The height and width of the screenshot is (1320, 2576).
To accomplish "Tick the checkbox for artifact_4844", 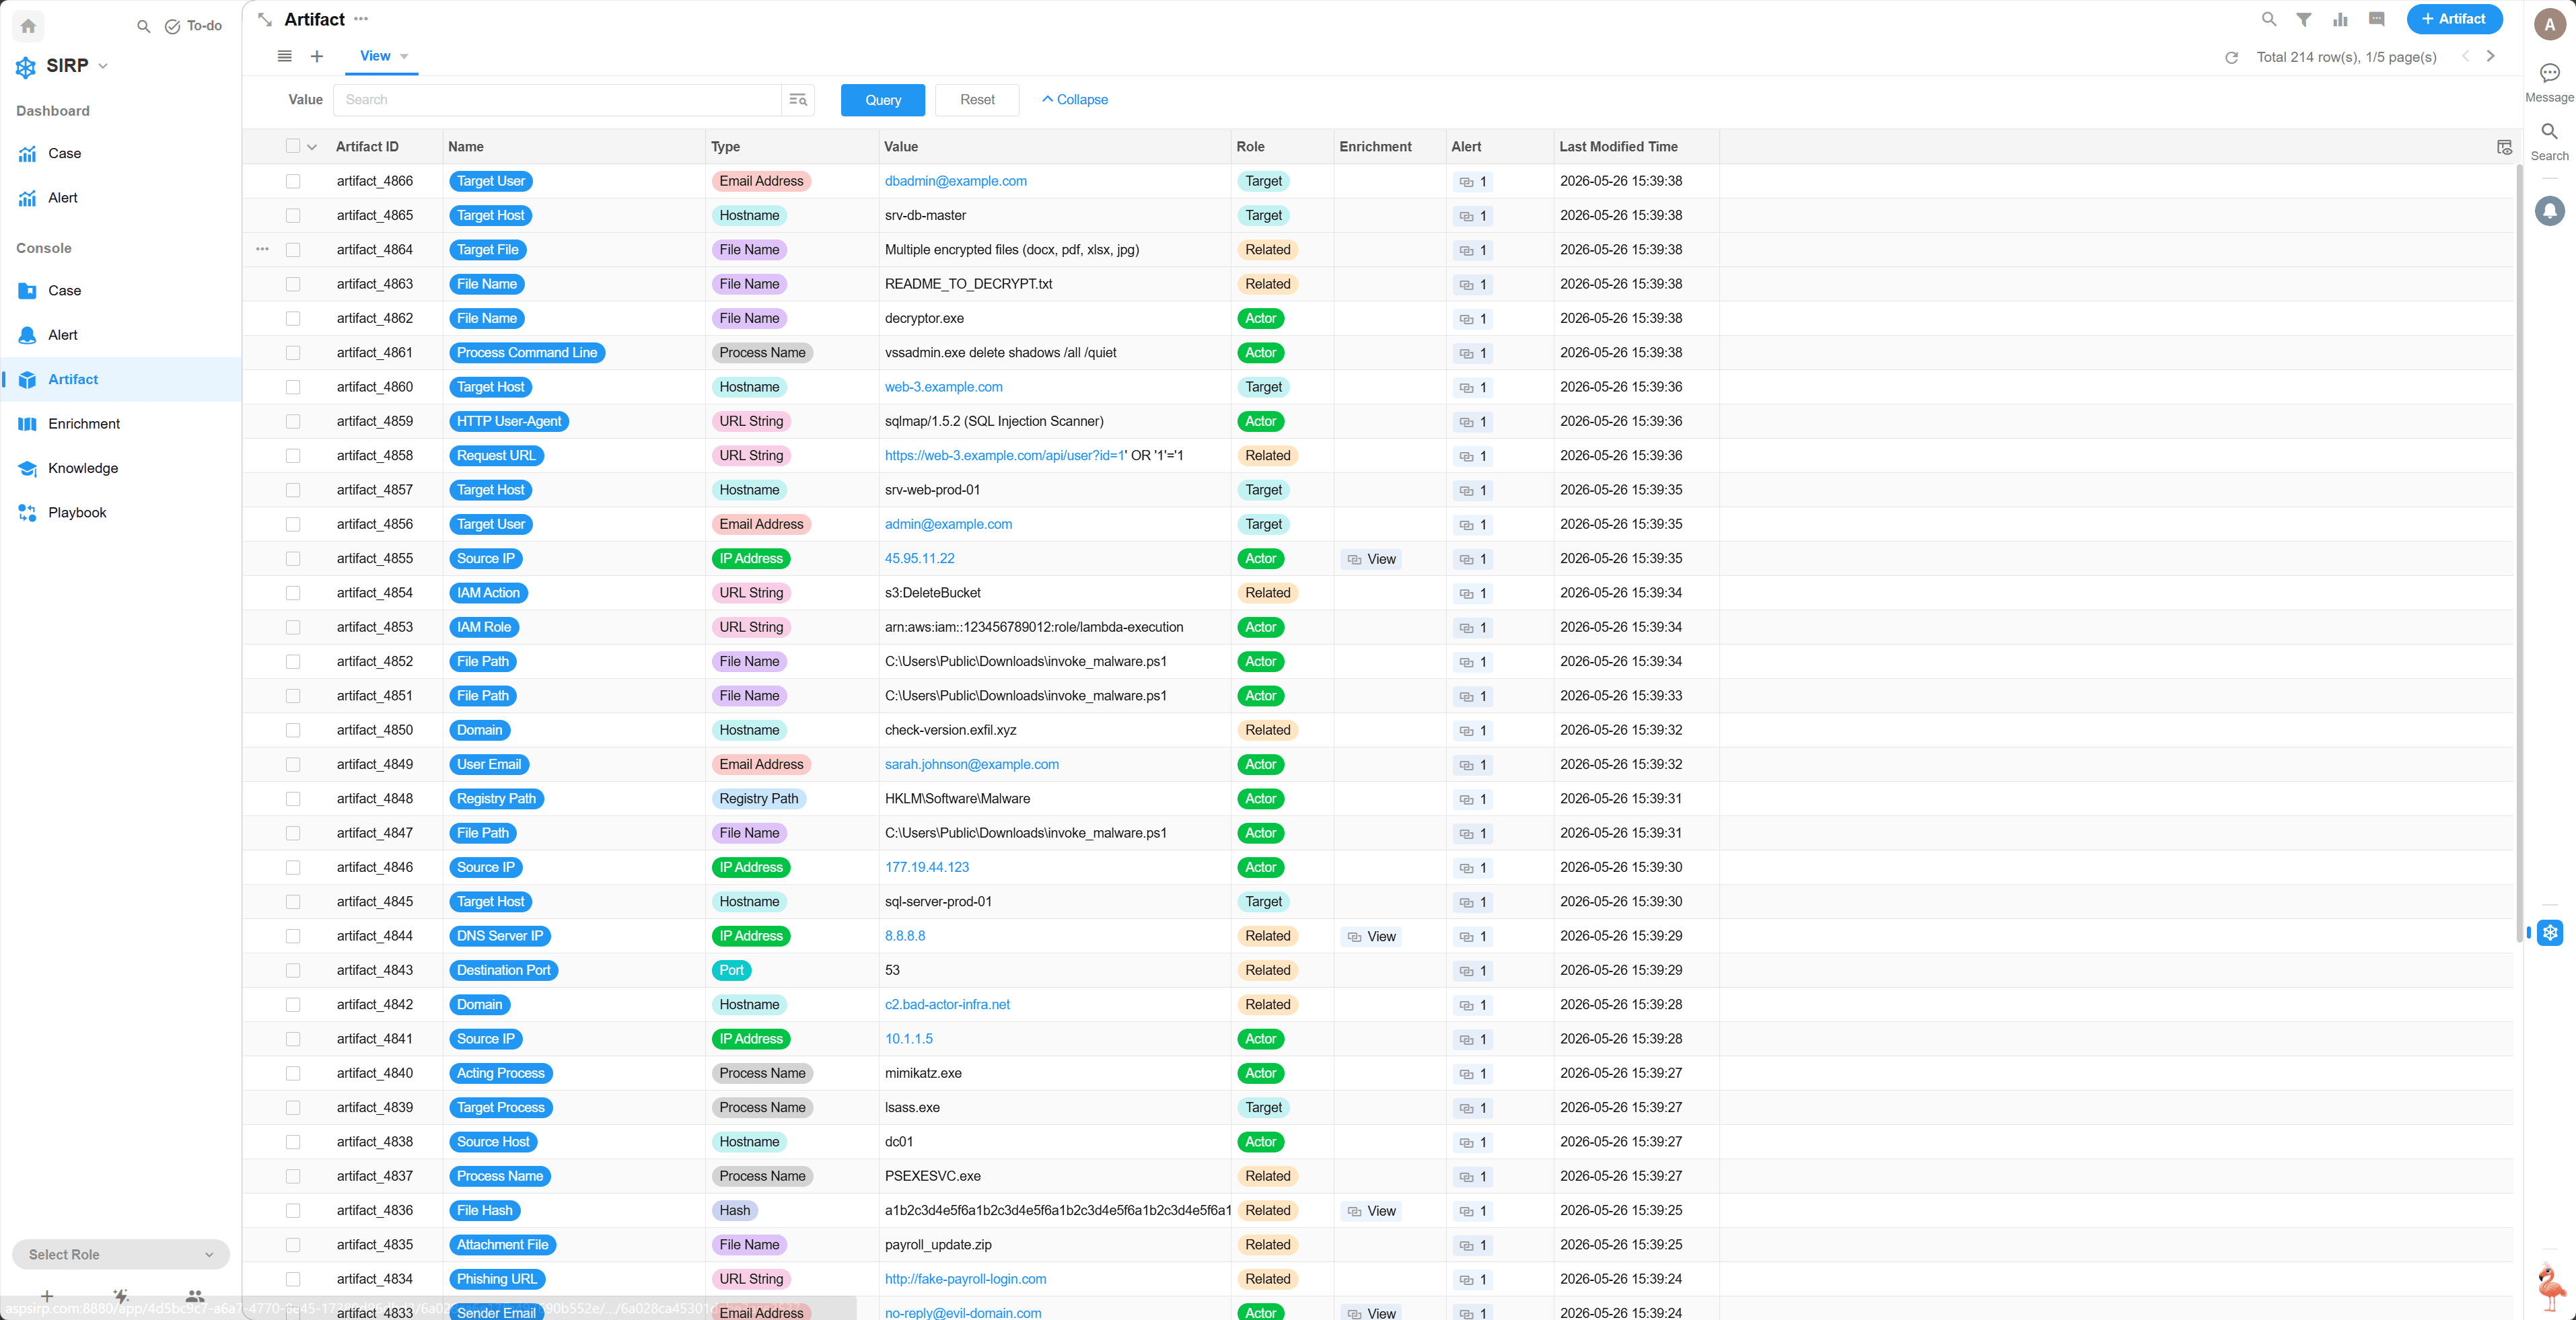I will click(293, 936).
